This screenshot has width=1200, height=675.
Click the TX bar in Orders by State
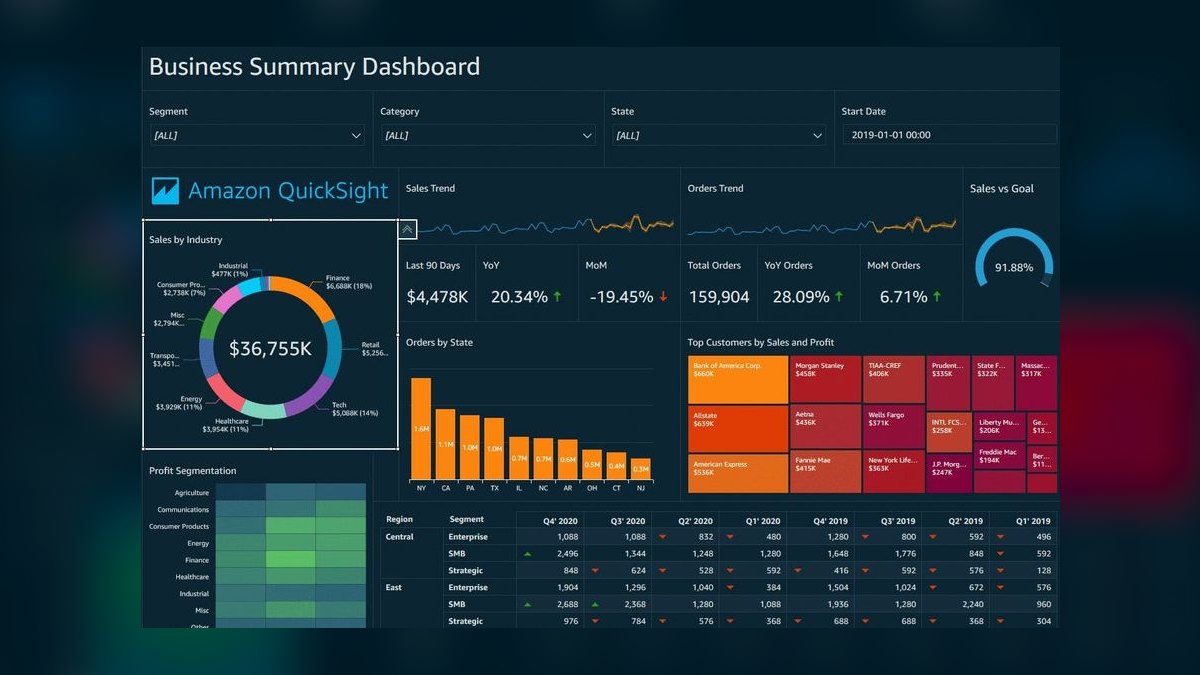494,449
